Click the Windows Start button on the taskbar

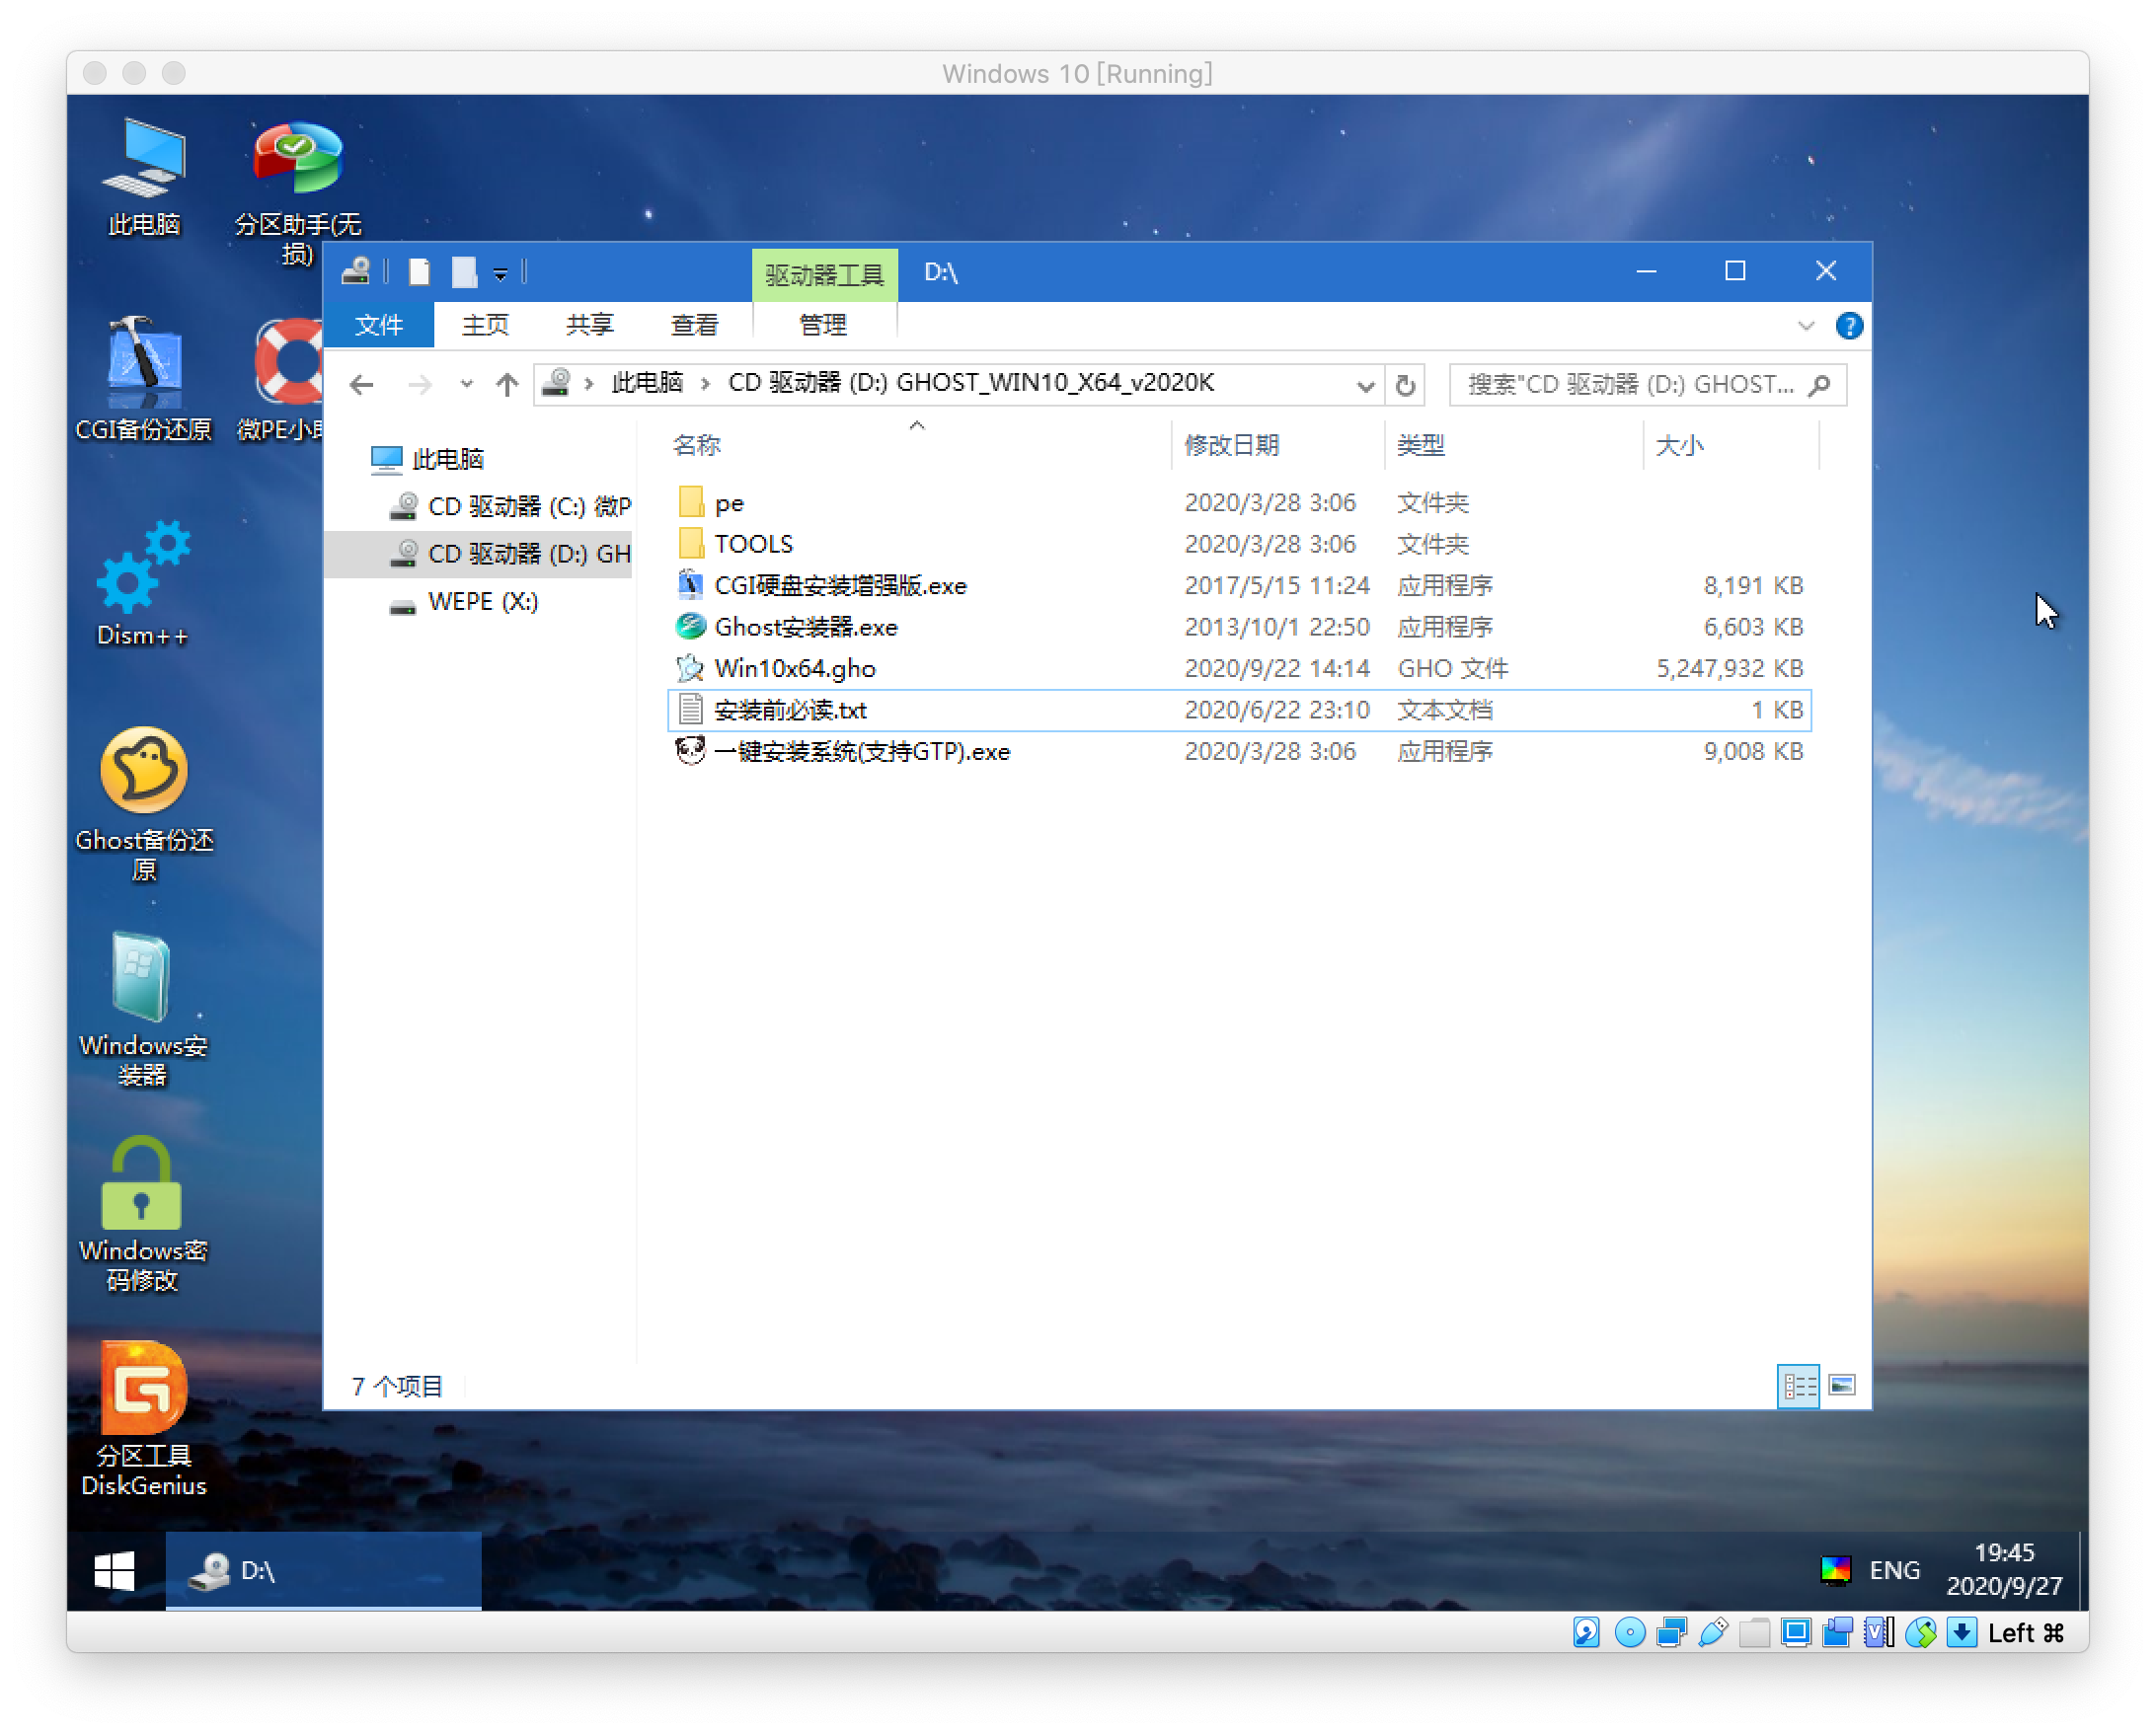point(115,1570)
